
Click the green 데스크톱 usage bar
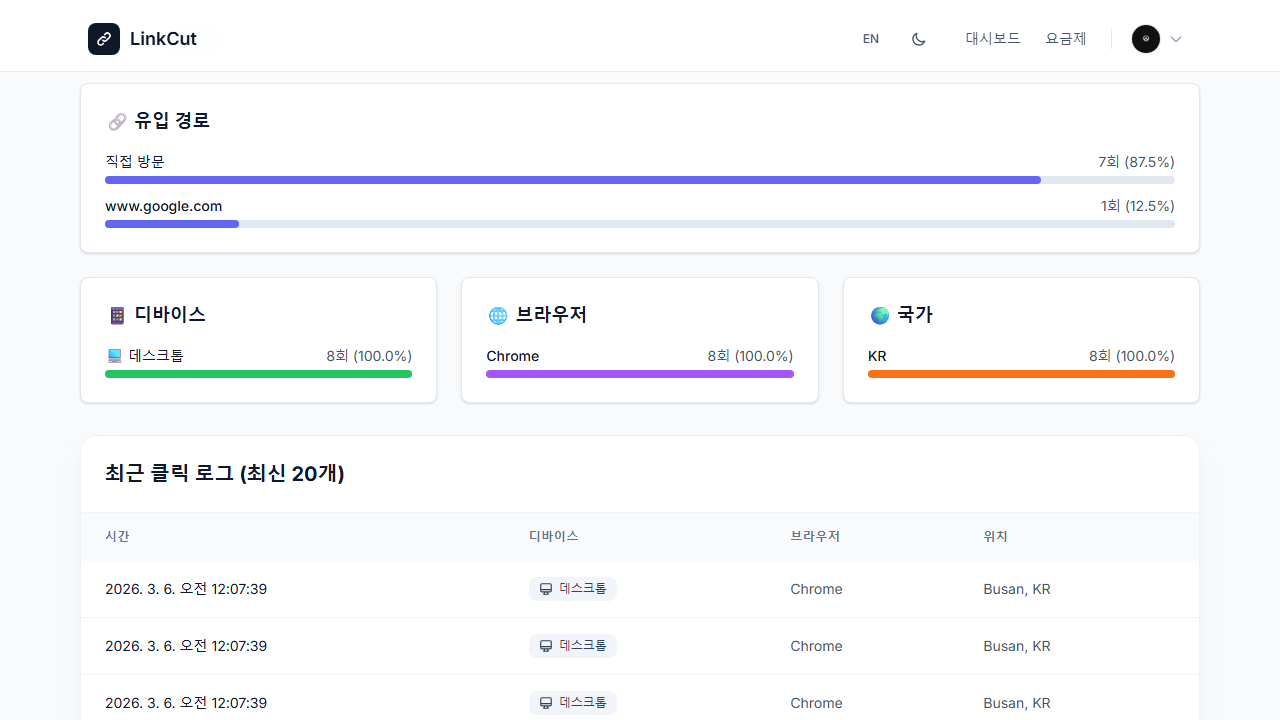[258, 374]
